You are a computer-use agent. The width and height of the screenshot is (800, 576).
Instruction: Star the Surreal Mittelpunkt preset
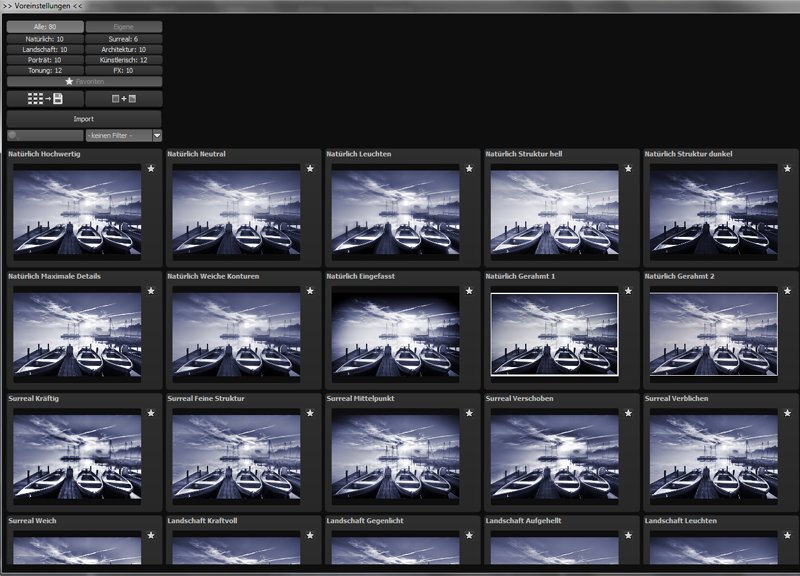pyautogui.click(x=469, y=414)
